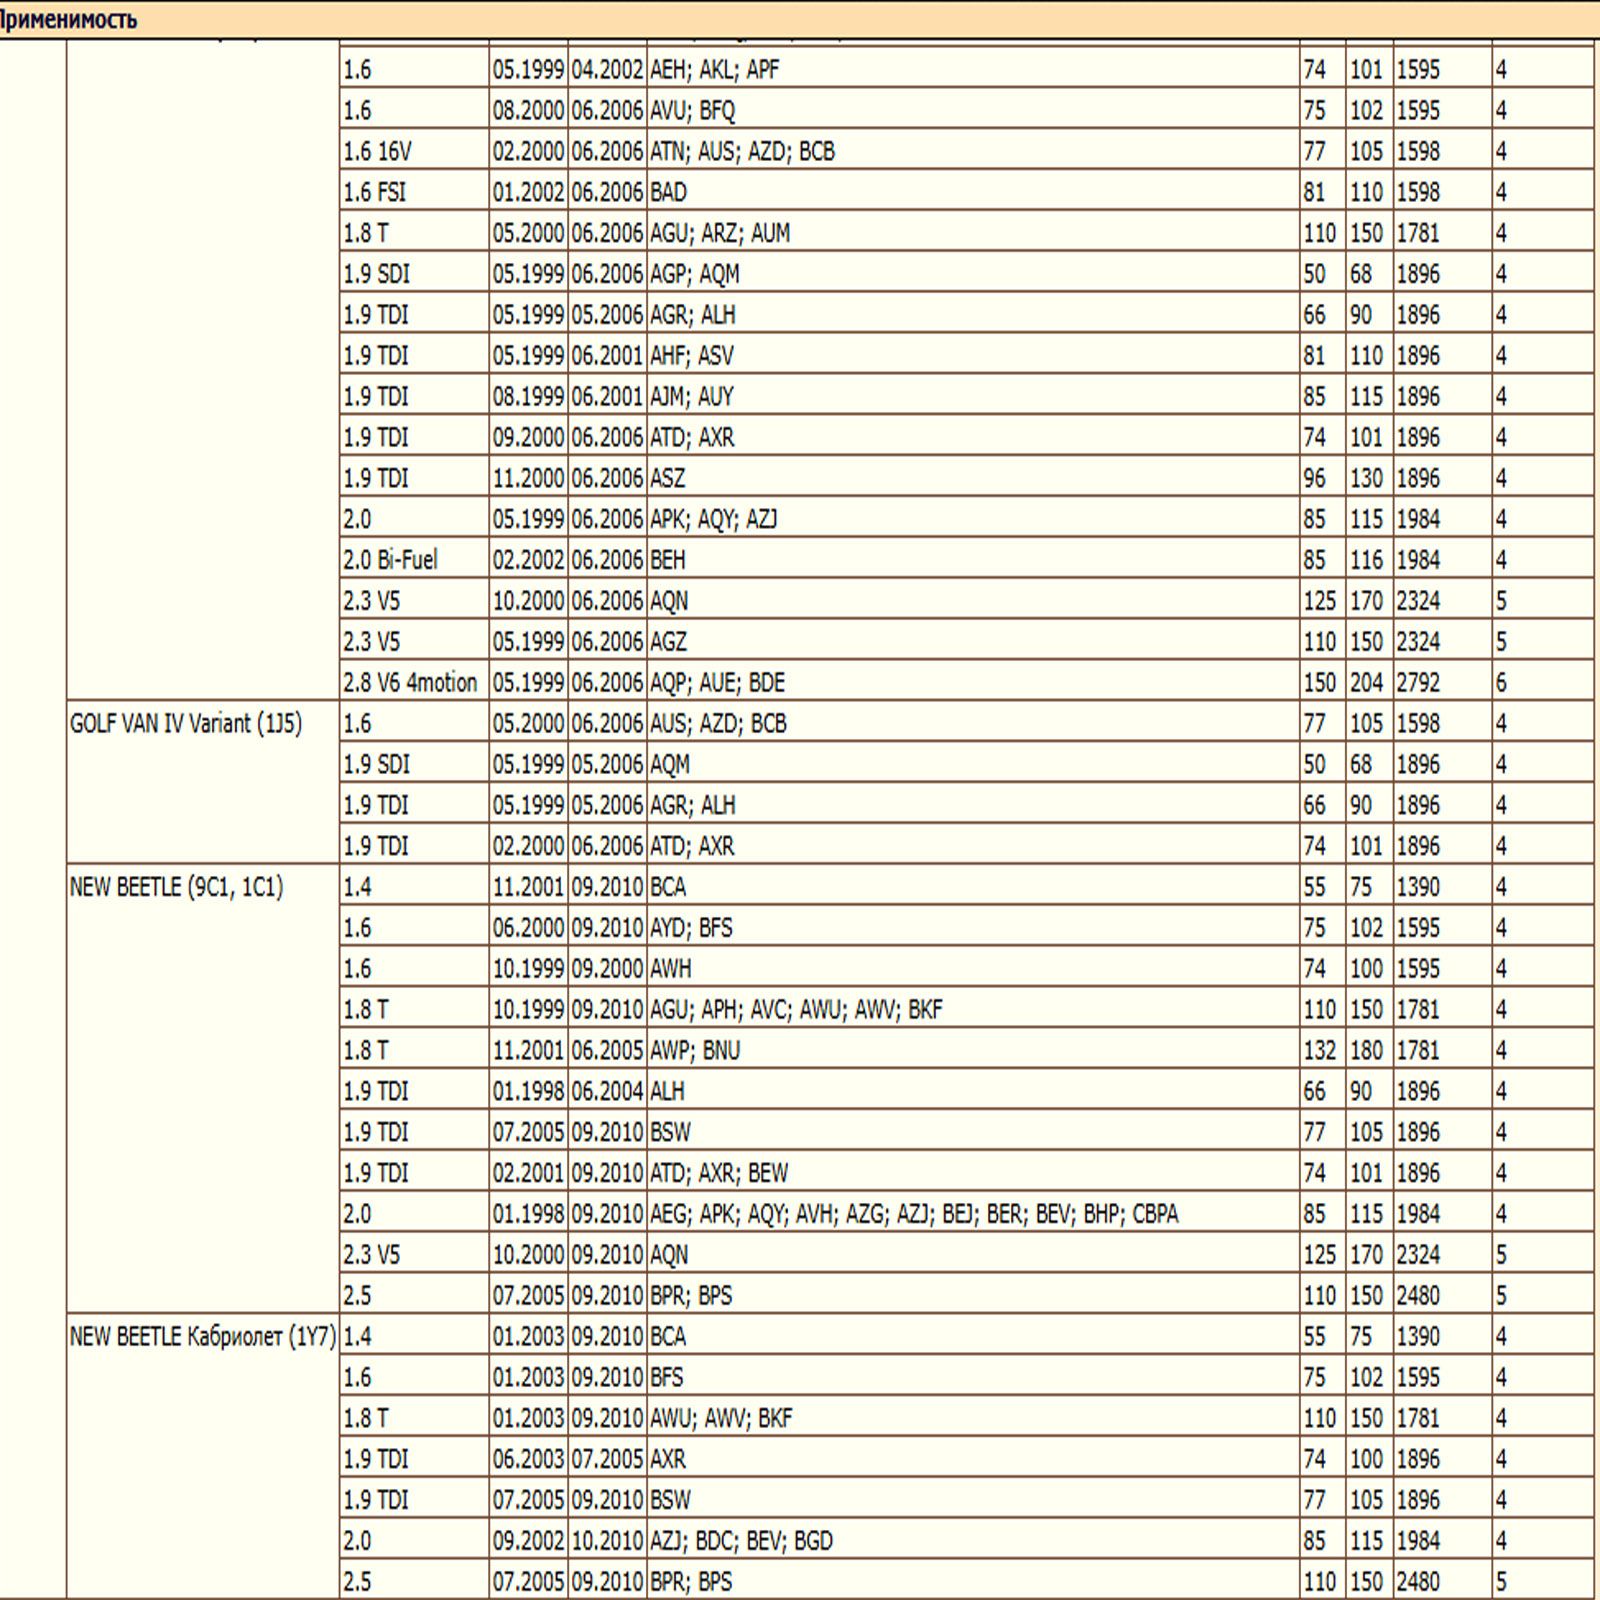Click the end date 06.2004
1600x1600 pixels.
pyautogui.click(x=607, y=1091)
